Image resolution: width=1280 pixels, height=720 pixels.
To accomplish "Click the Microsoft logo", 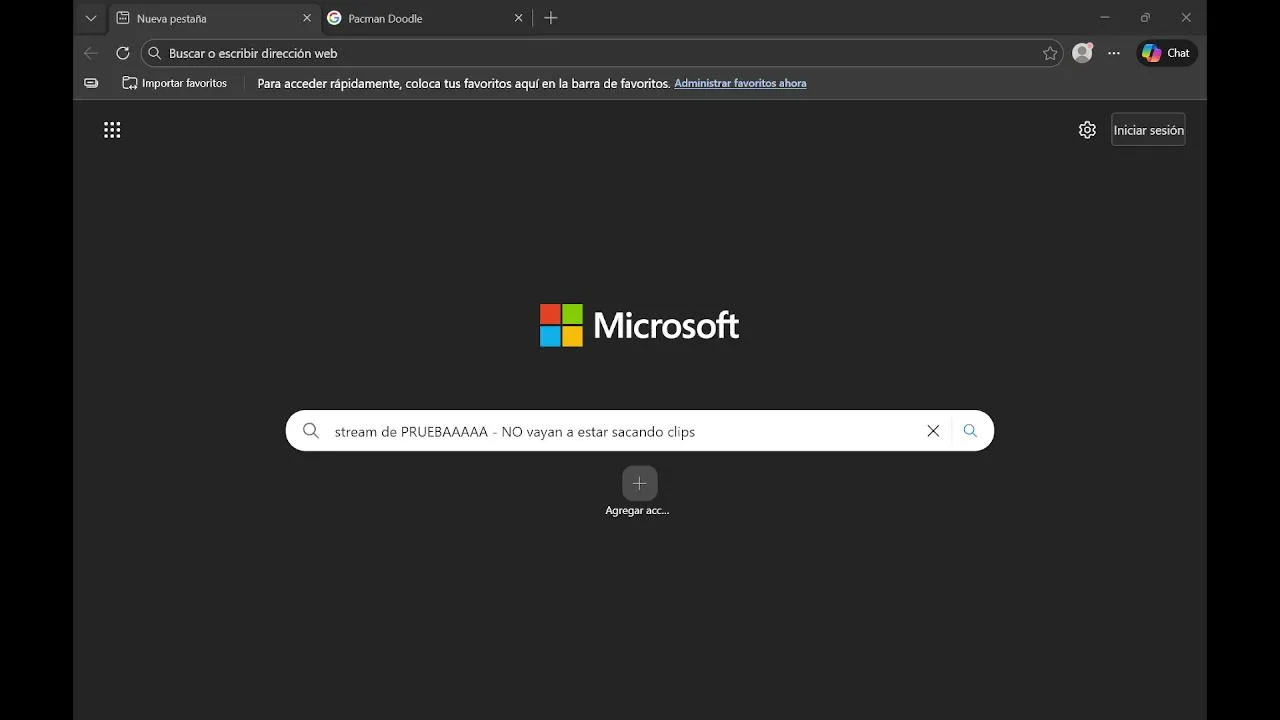I will 640,325.
